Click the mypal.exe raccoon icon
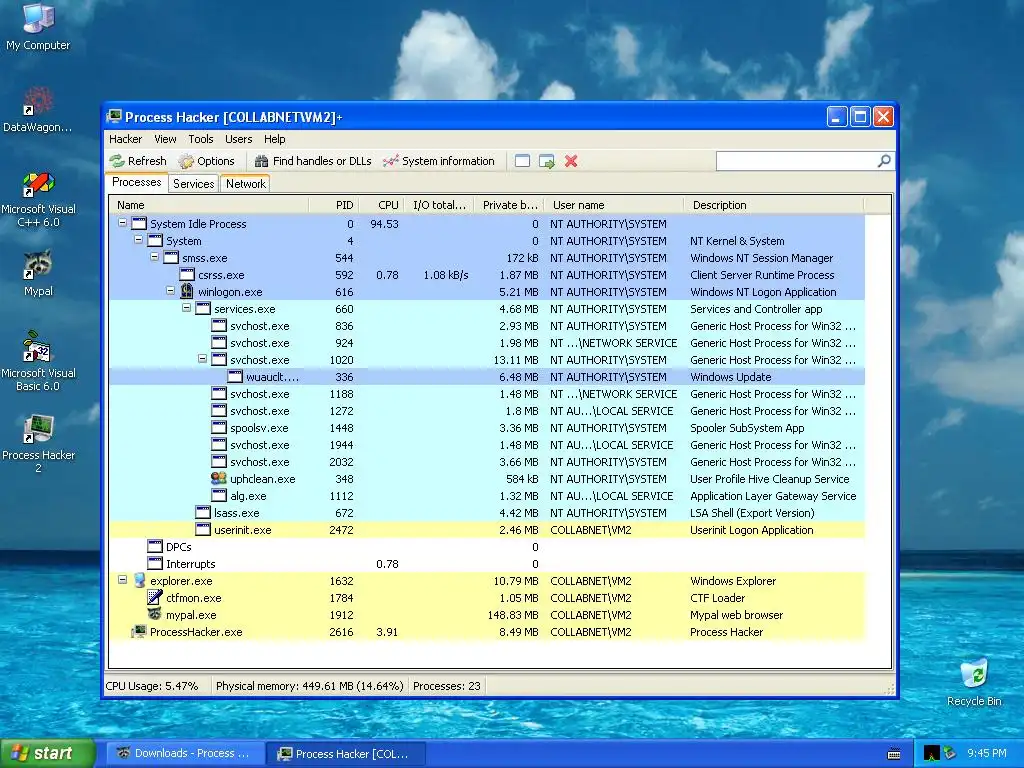The height and width of the screenshot is (768, 1024). point(155,614)
